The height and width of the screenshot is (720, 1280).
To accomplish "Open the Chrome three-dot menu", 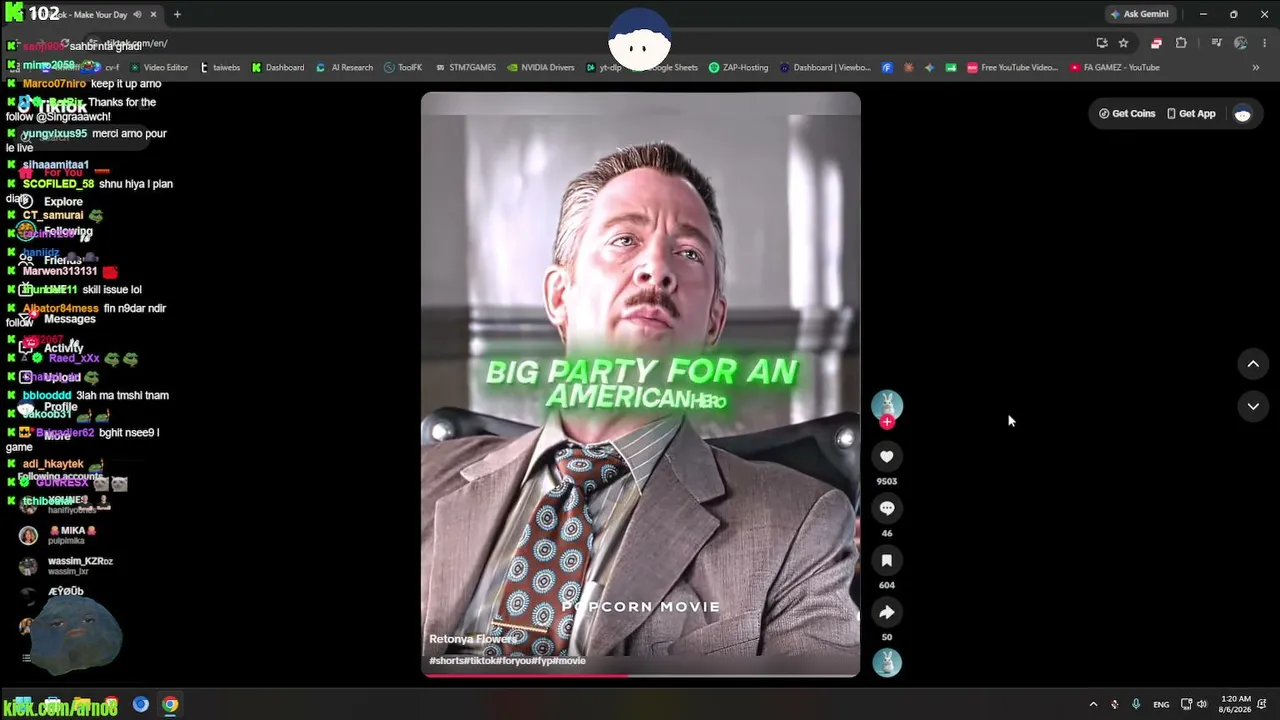I will (1265, 43).
